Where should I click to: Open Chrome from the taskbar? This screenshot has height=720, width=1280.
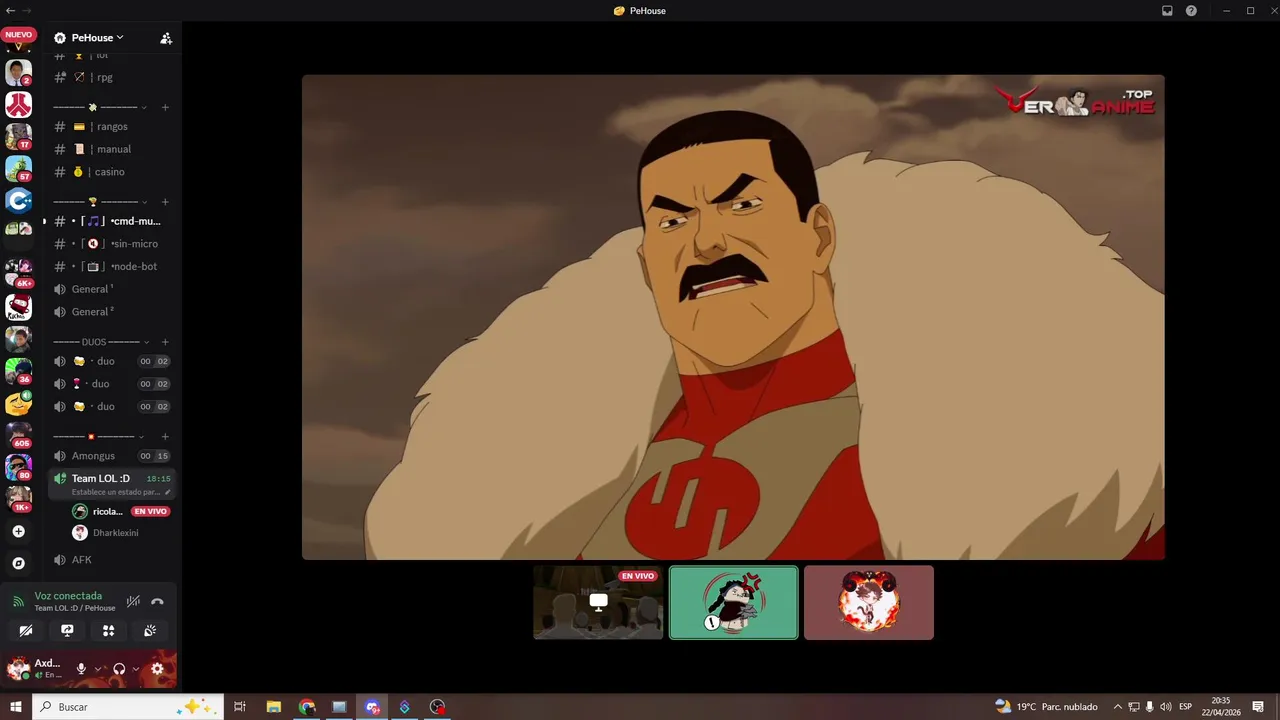click(306, 707)
